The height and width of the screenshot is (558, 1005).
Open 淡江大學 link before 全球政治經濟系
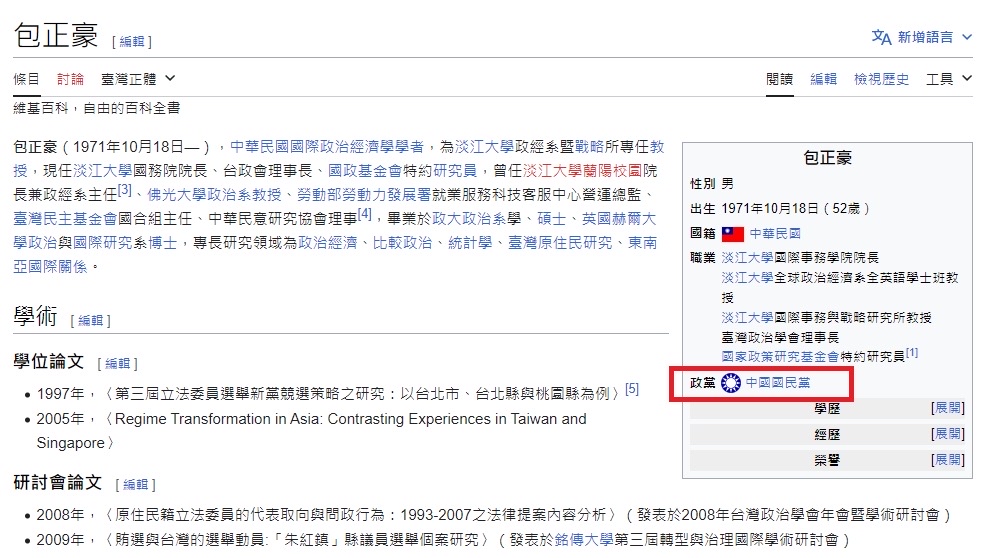pos(747,278)
